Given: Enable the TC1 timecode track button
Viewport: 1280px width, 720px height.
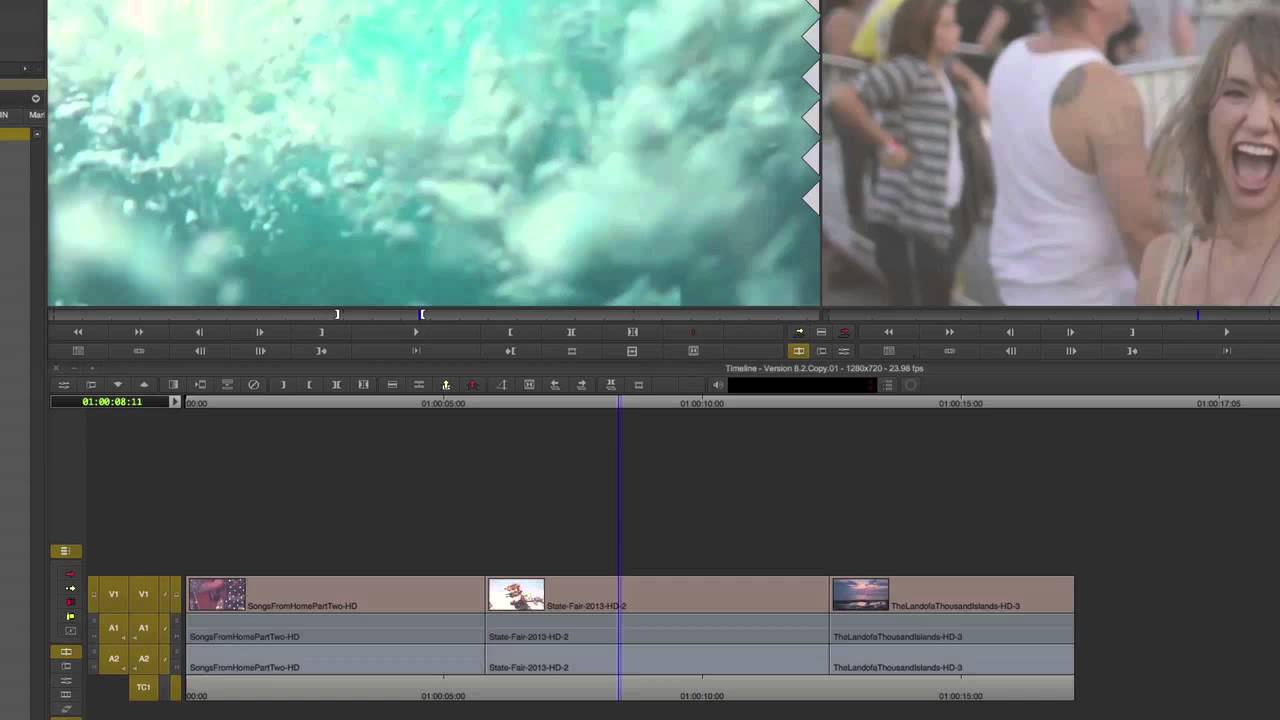Looking at the screenshot, I should click(x=143, y=687).
